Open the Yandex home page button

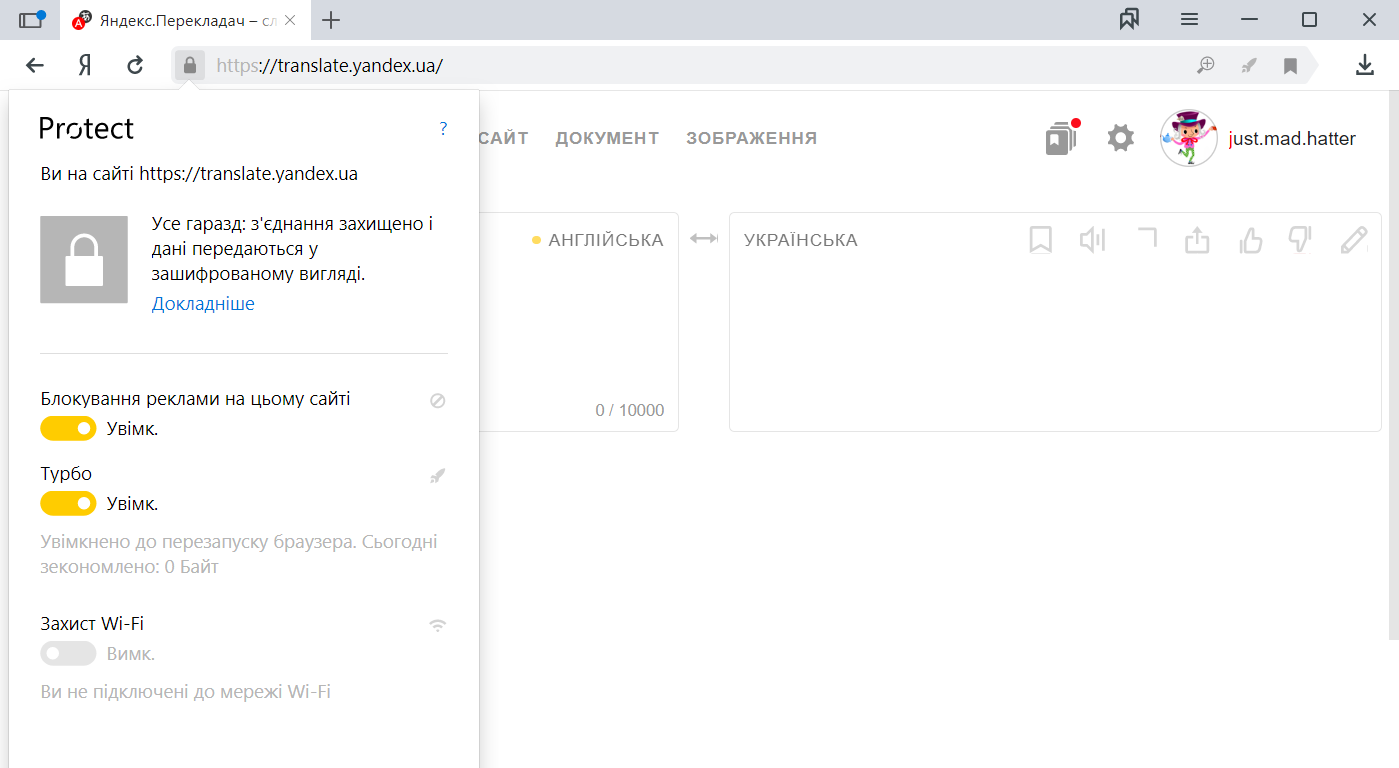point(85,65)
